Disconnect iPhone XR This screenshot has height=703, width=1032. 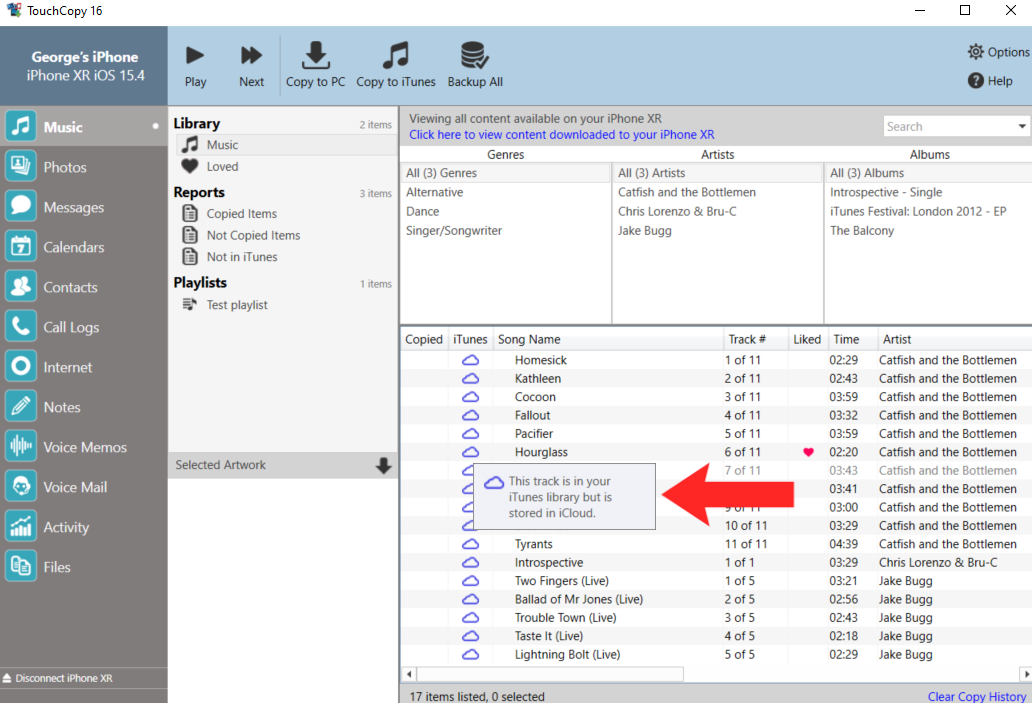(57, 678)
